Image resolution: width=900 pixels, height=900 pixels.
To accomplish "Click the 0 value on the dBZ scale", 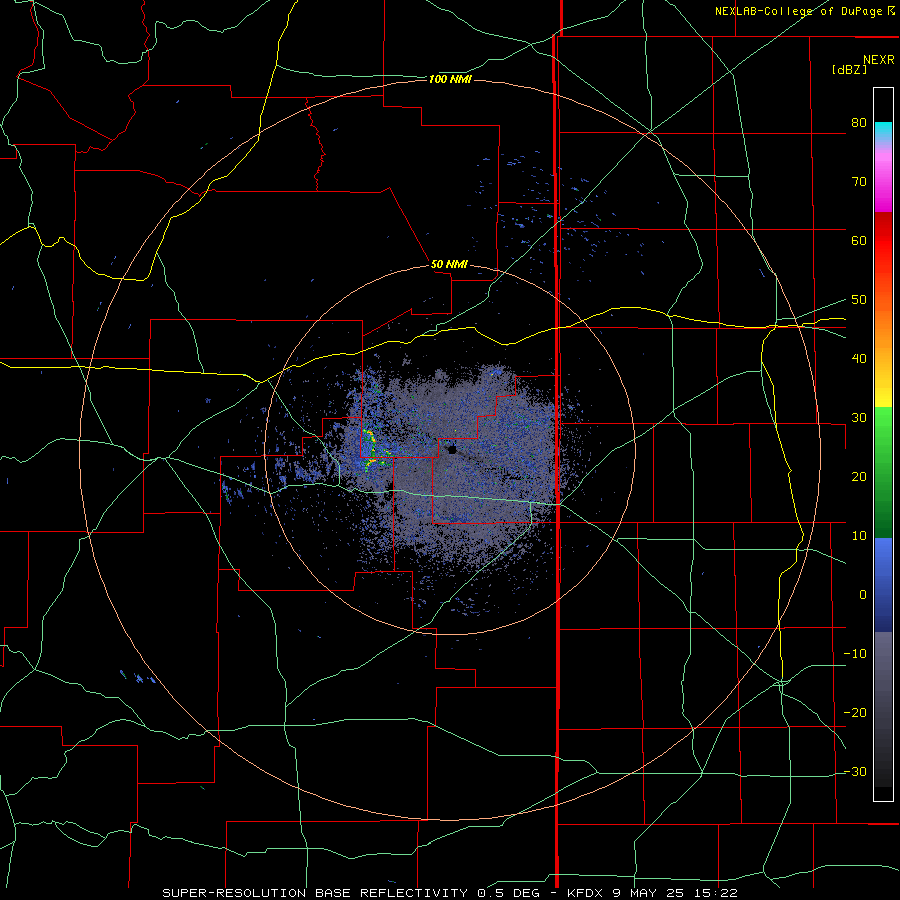I will tap(863, 595).
